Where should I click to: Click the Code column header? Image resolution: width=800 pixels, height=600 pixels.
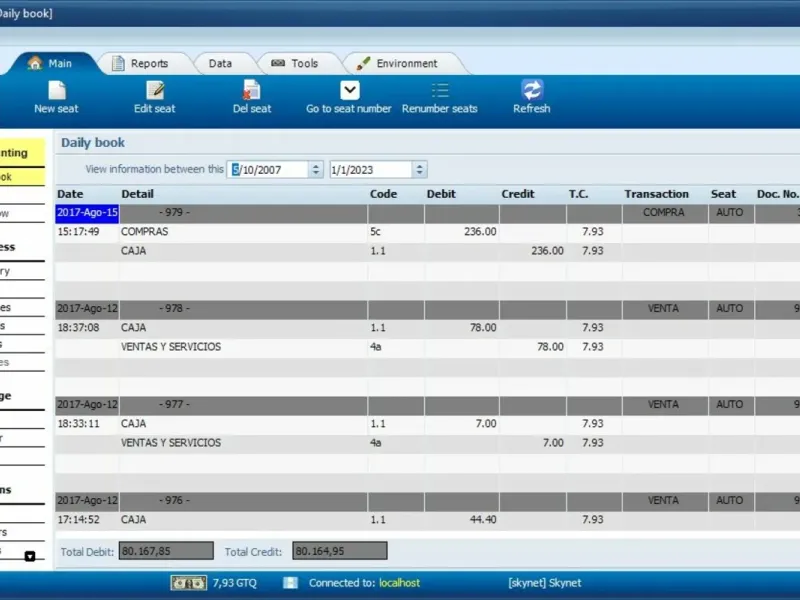[383, 194]
